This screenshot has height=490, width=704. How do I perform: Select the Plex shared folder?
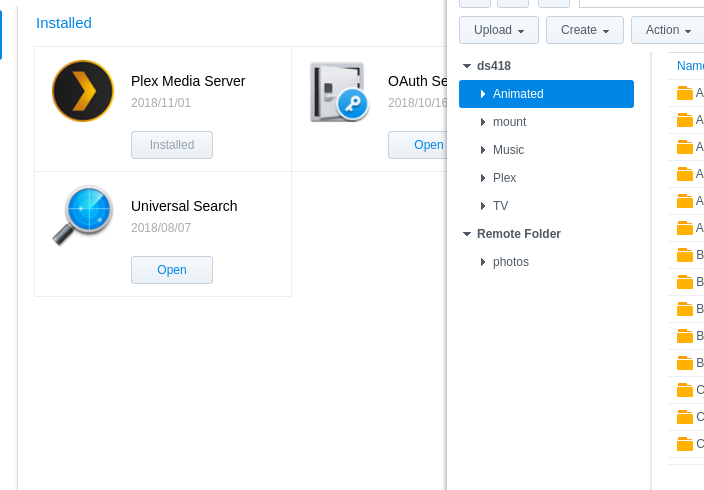coord(504,178)
